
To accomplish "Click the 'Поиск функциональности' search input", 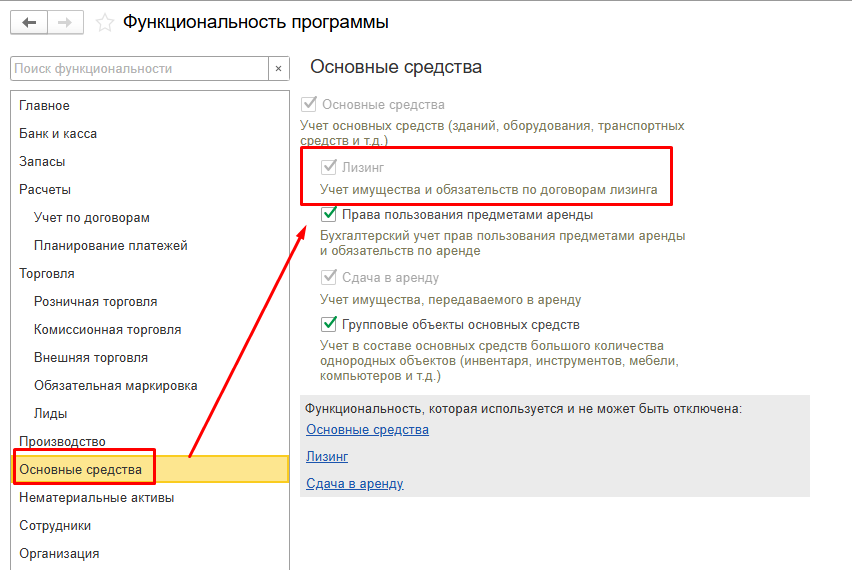I will coord(139,69).
